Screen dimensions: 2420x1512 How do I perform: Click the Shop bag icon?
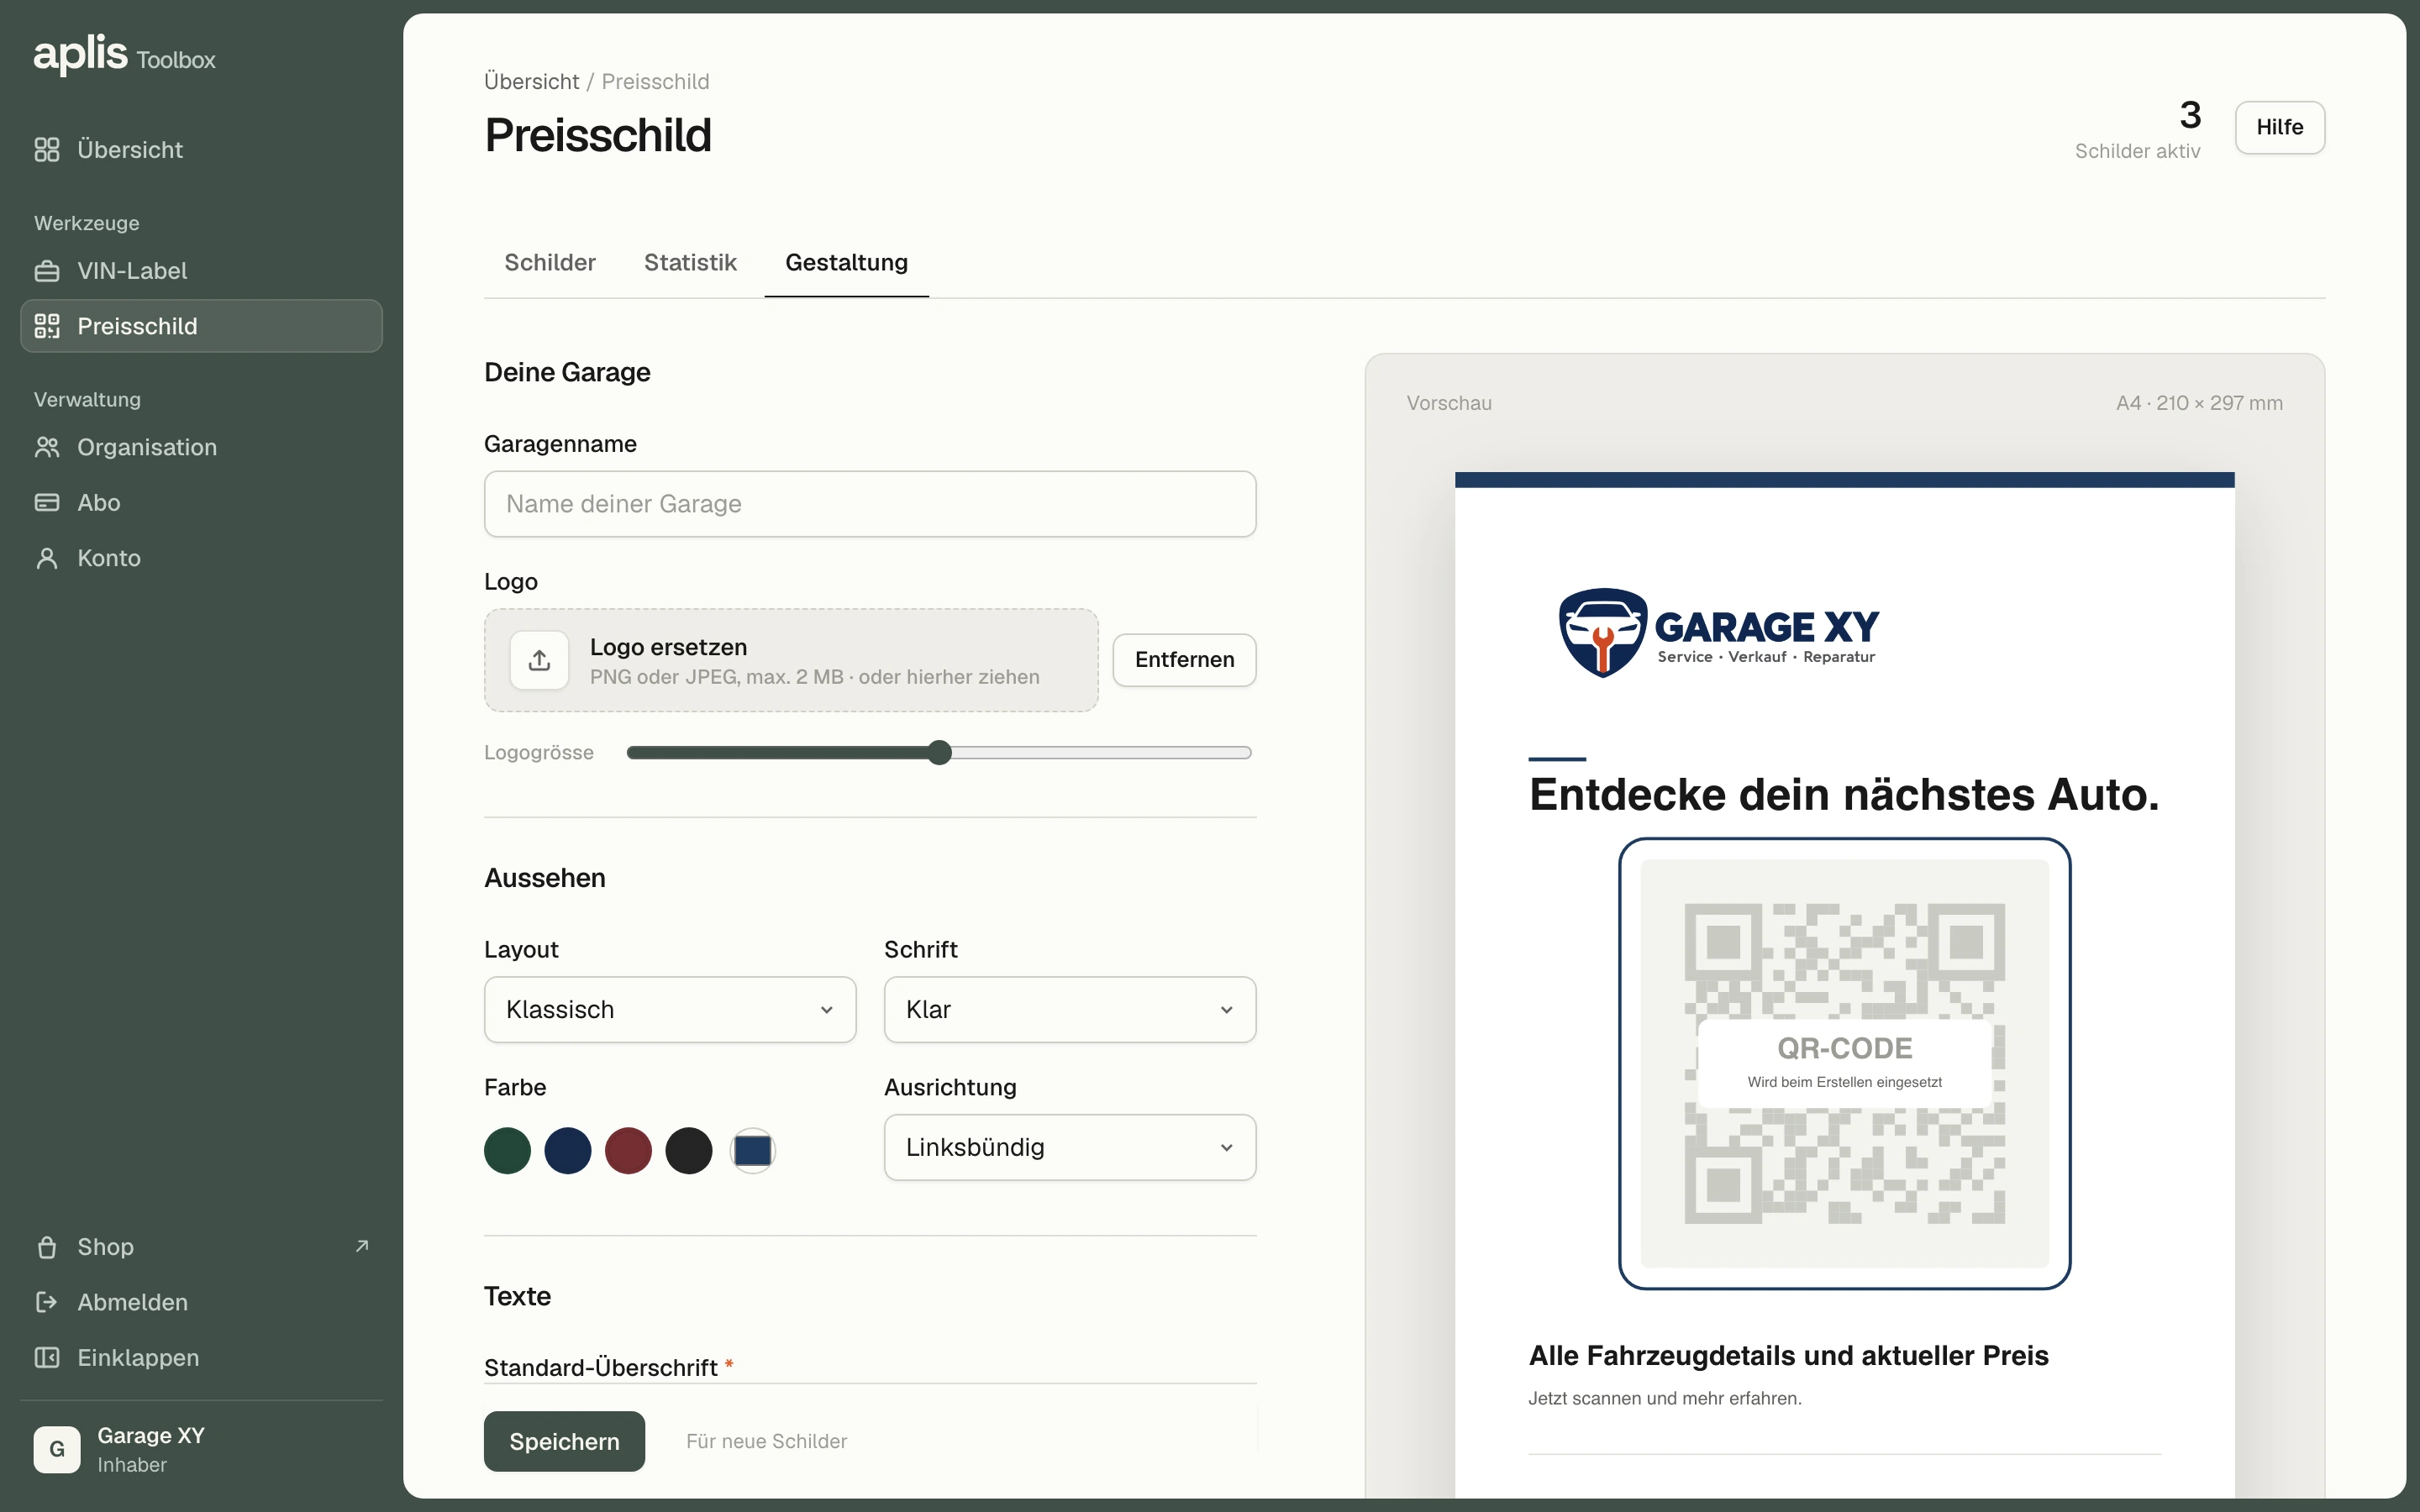pyautogui.click(x=47, y=1247)
